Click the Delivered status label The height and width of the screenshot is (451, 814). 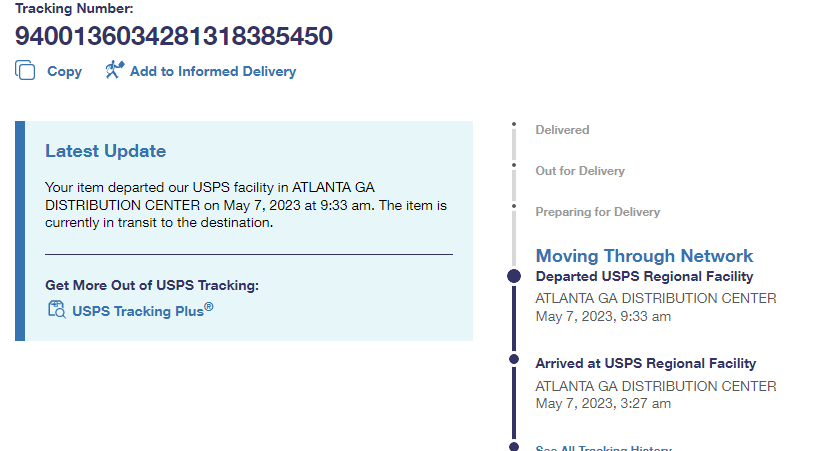pyautogui.click(x=562, y=130)
